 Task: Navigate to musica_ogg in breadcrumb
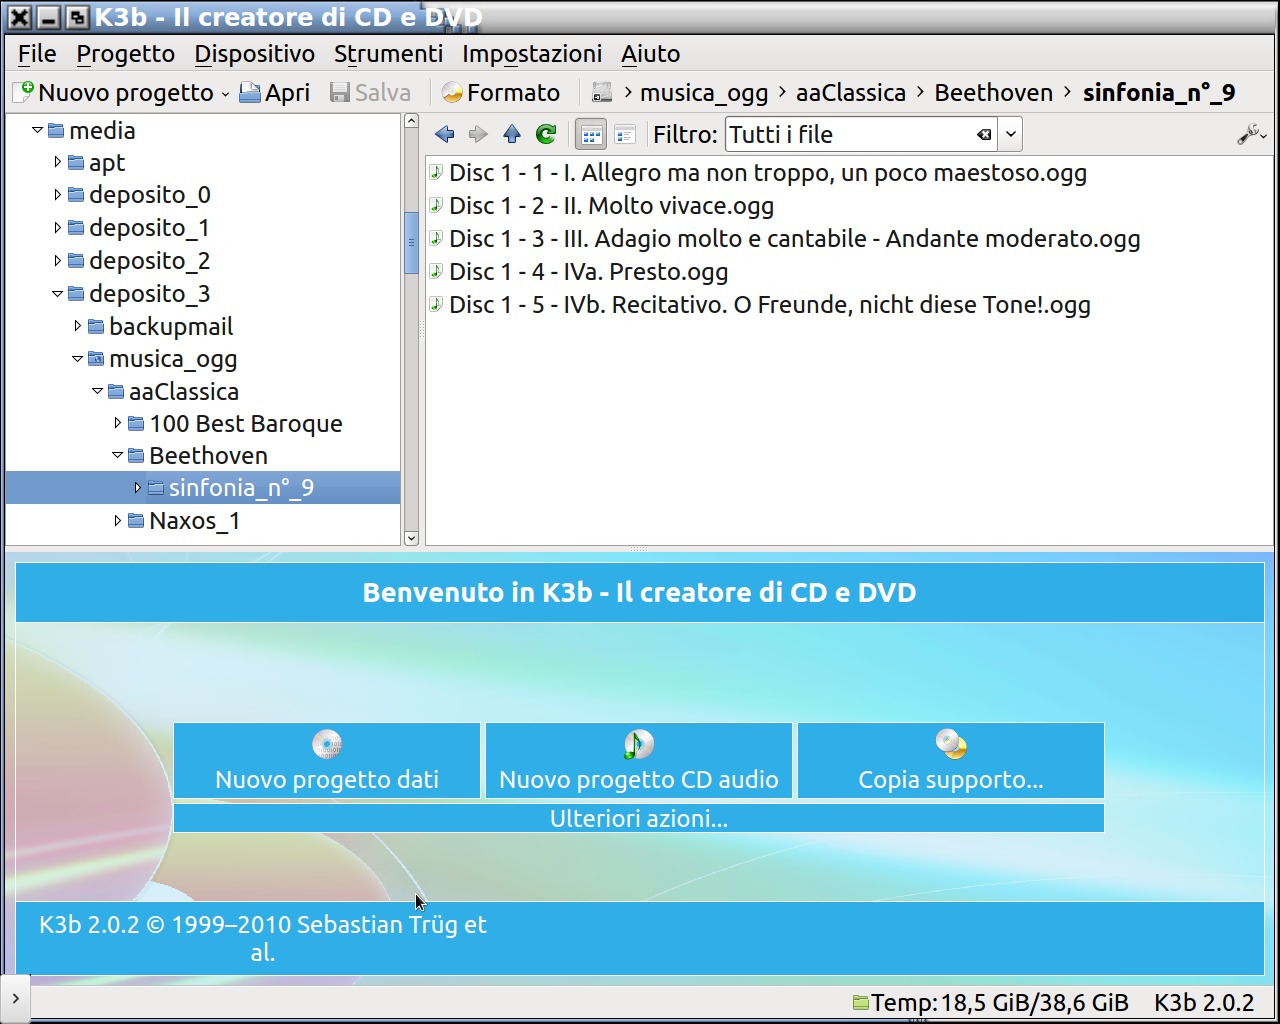pos(704,93)
